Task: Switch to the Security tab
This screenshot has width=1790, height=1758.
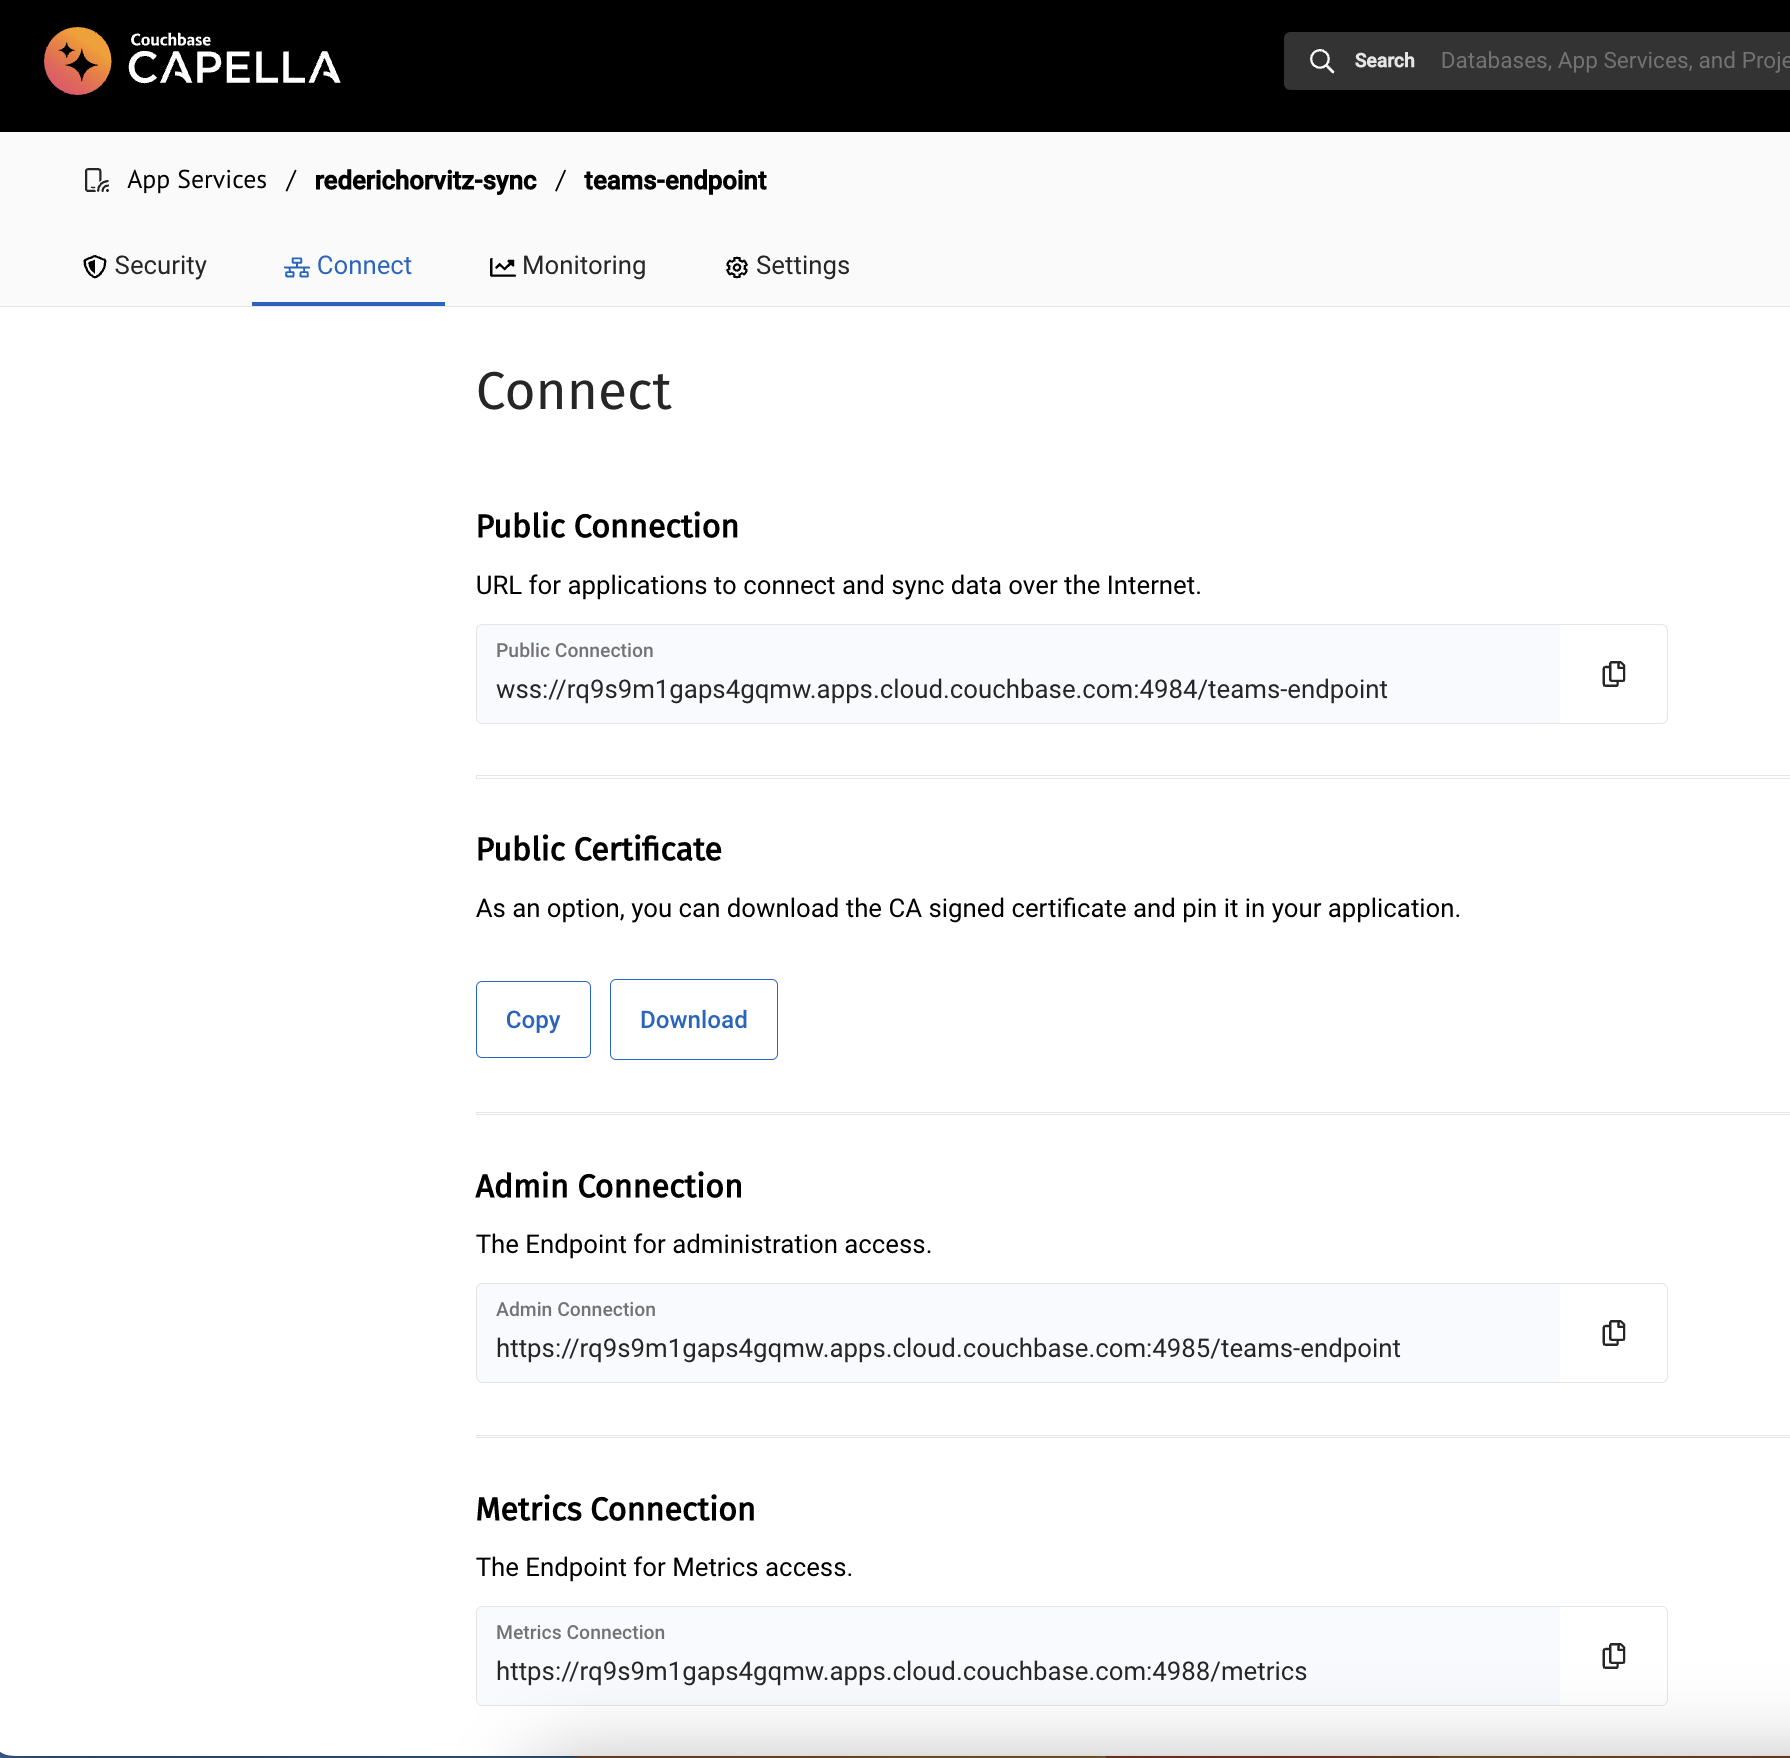Action: click(160, 266)
